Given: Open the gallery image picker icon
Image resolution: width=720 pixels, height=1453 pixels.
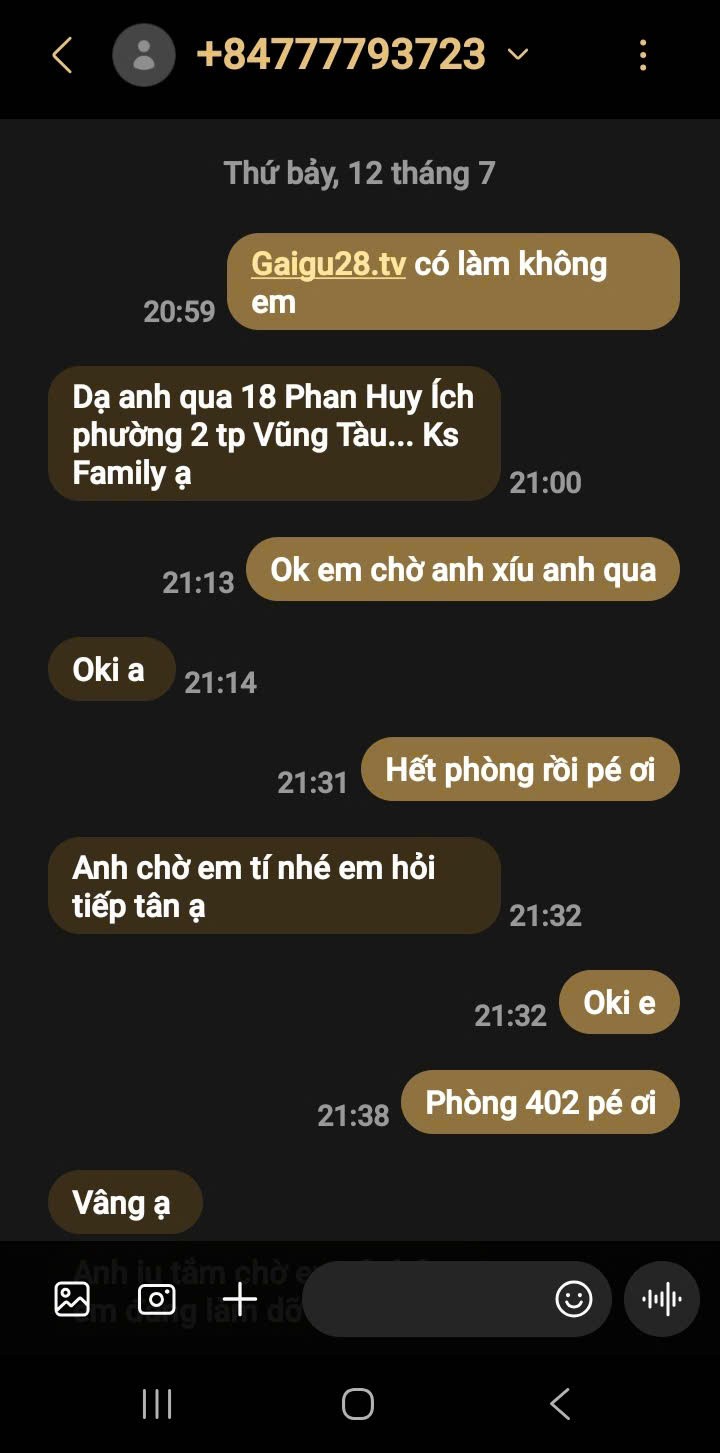Looking at the screenshot, I should pyautogui.click(x=72, y=1299).
